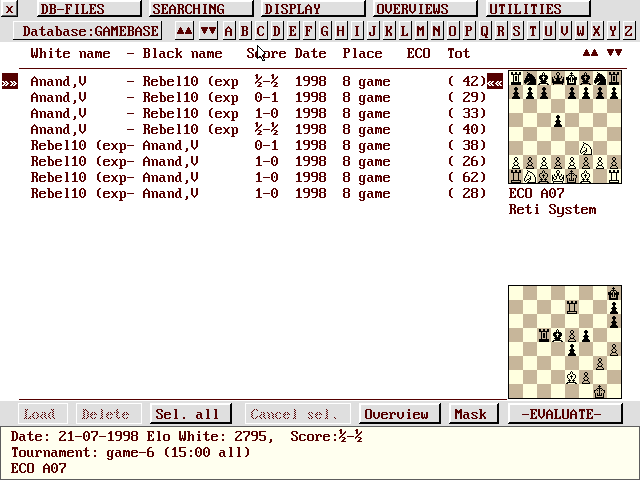
Task: Jump to letter R in the index
Action: pos(486,31)
